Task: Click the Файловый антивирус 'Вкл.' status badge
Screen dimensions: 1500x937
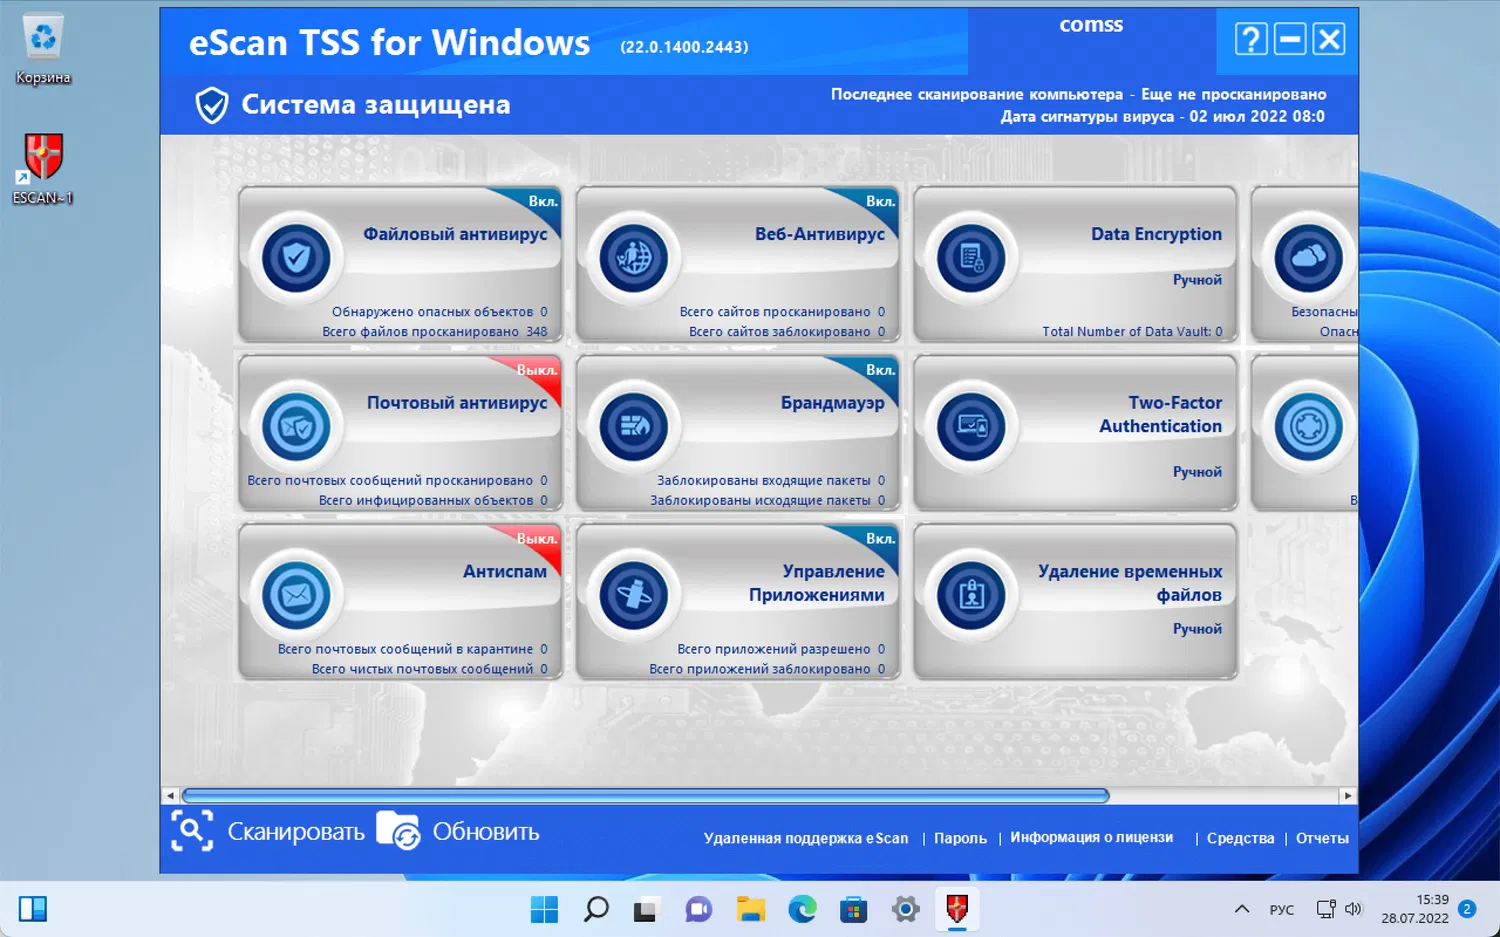Action: point(543,201)
